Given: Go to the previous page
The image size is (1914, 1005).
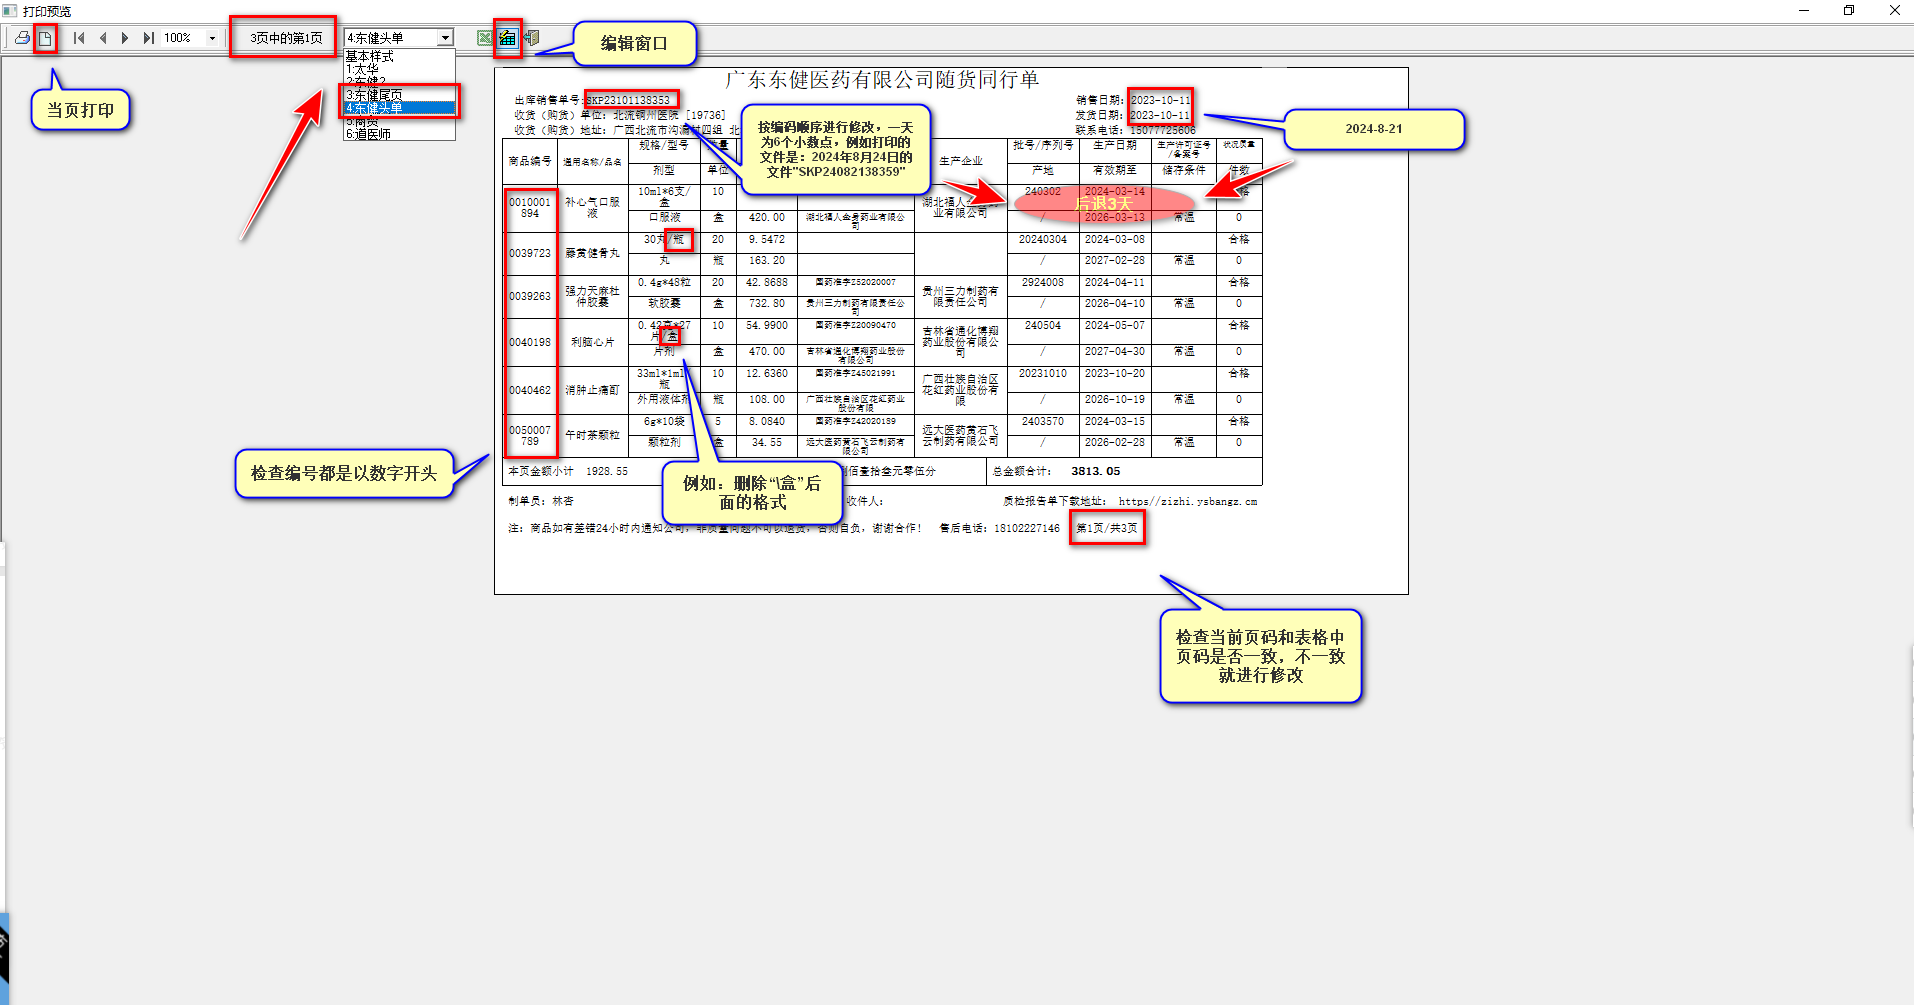Looking at the screenshot, I should tap(102, 38).
